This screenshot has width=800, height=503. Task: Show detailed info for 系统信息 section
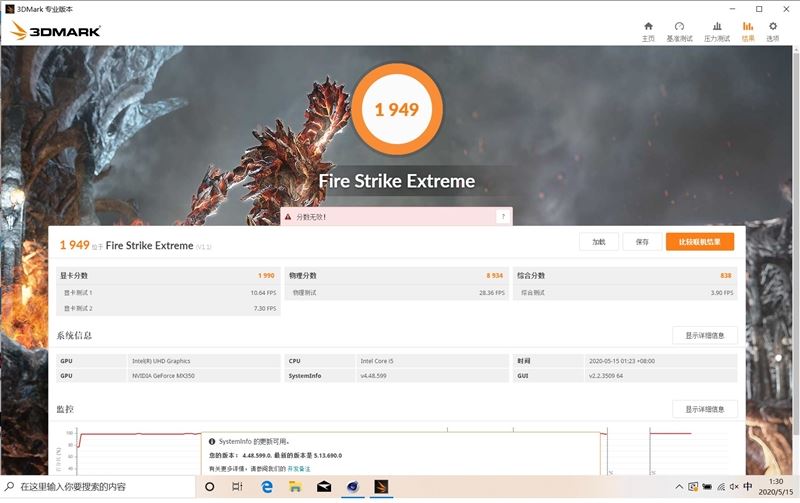point(704,335)
